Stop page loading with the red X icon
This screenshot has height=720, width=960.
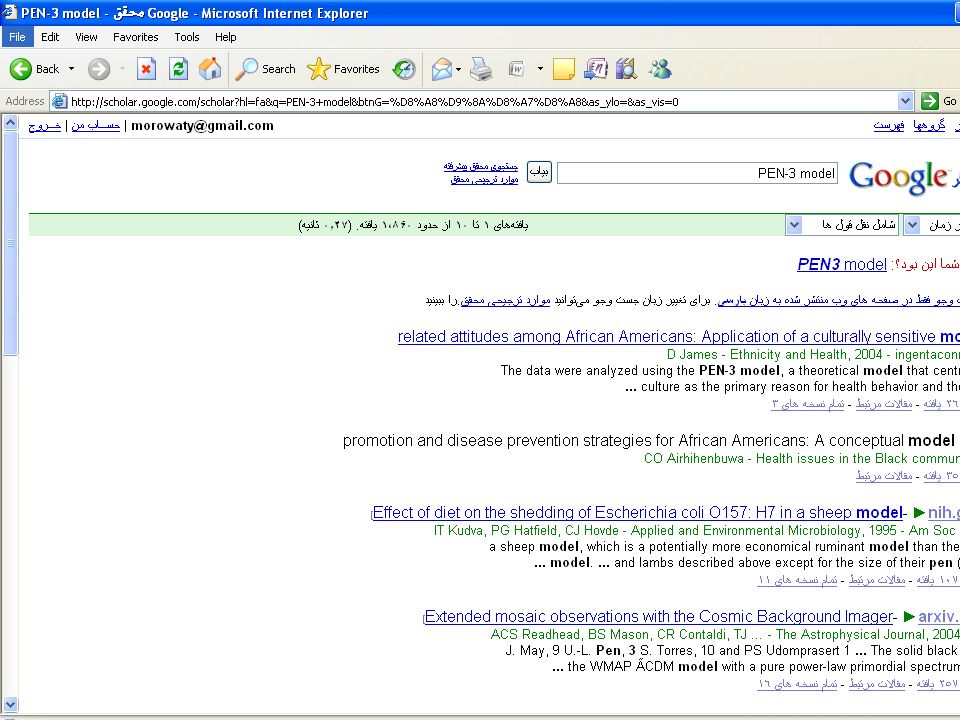click(x=146, y=69)
